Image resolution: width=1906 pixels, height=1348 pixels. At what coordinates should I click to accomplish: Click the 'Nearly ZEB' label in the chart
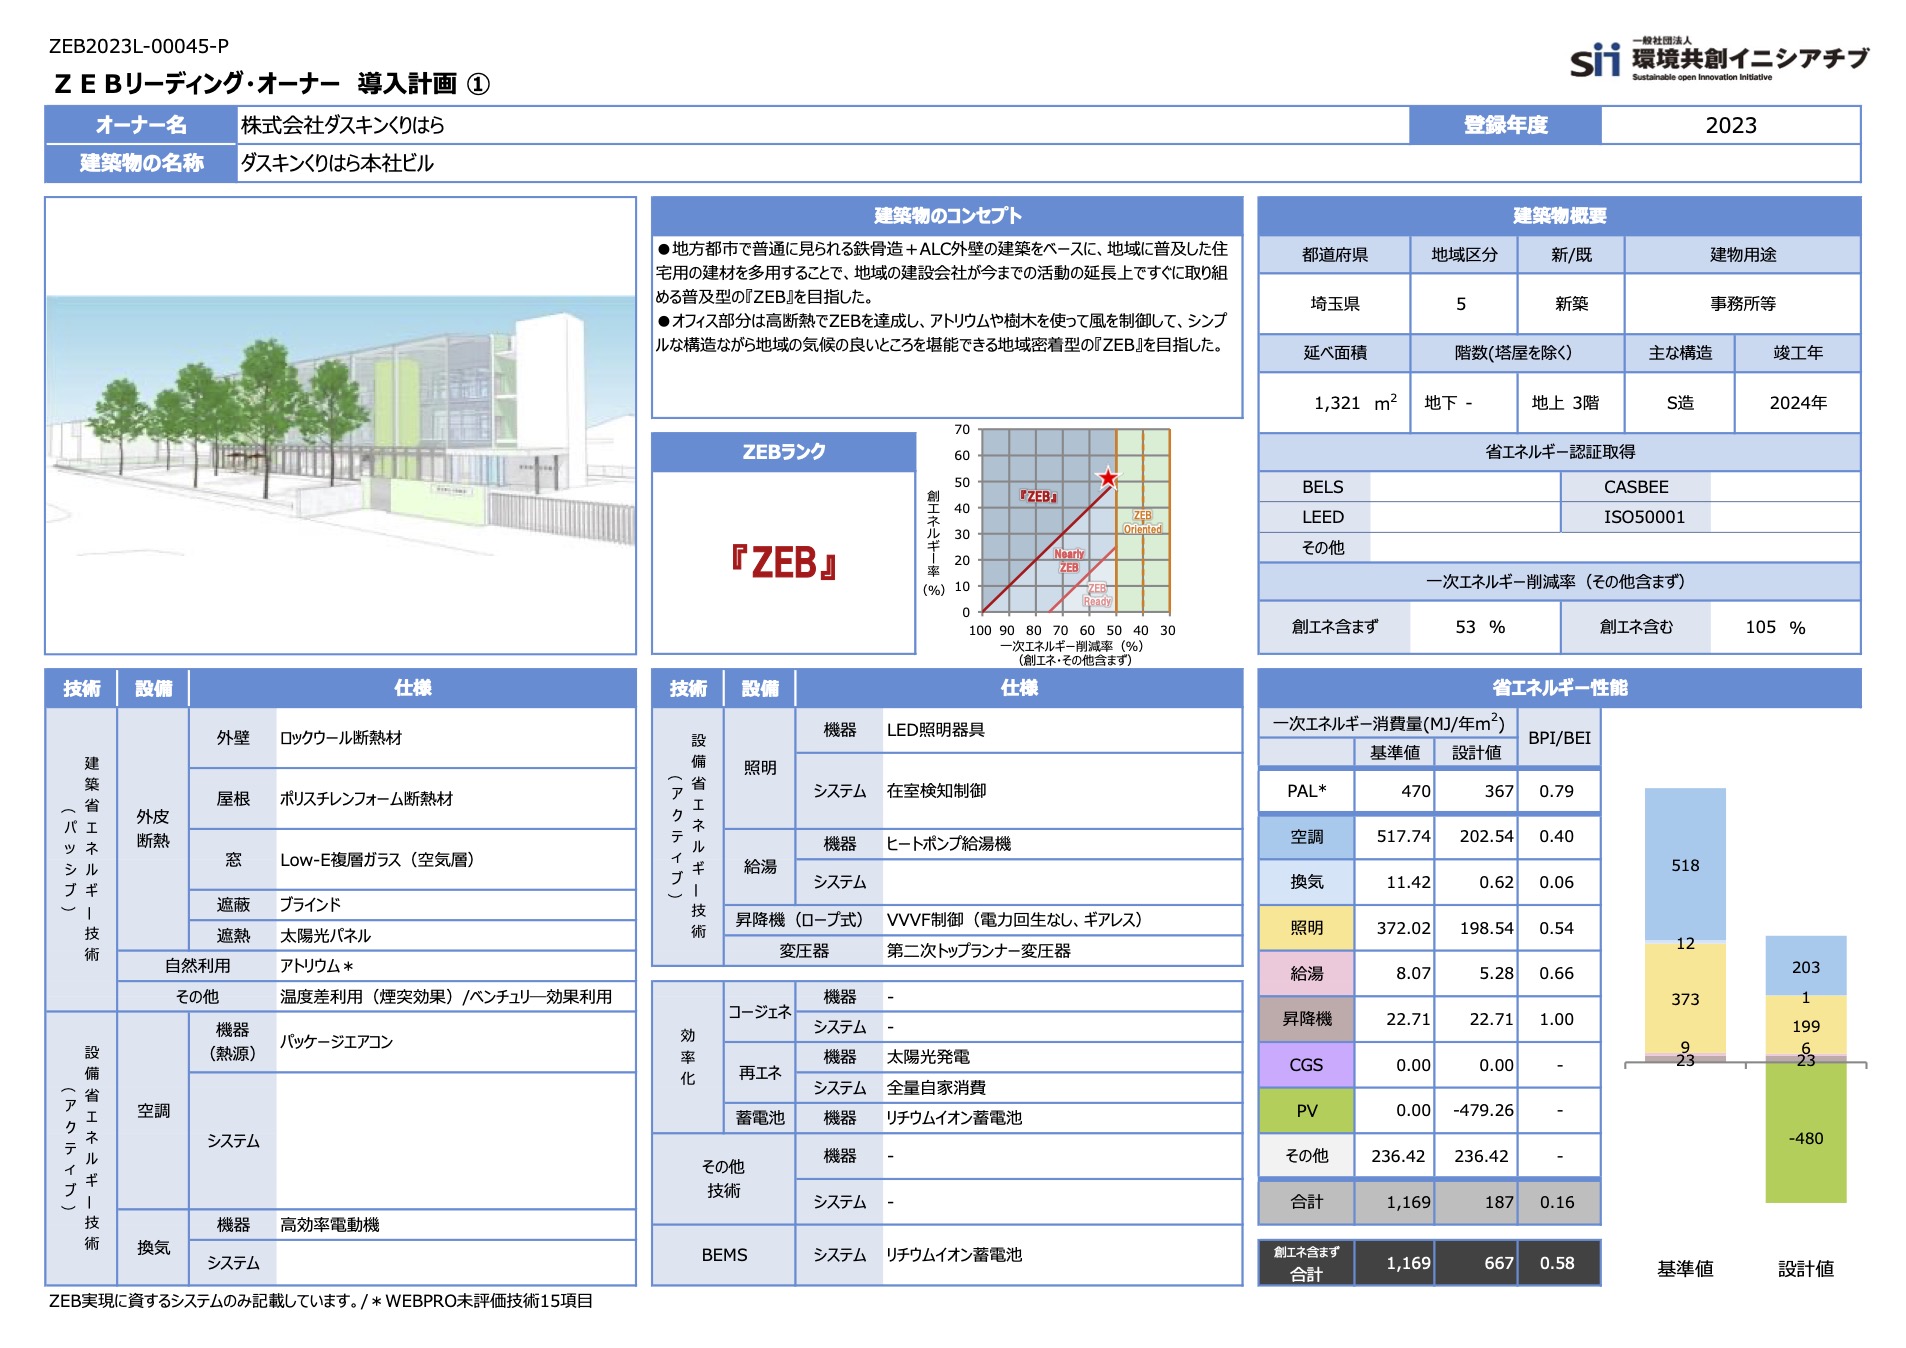1069,560
